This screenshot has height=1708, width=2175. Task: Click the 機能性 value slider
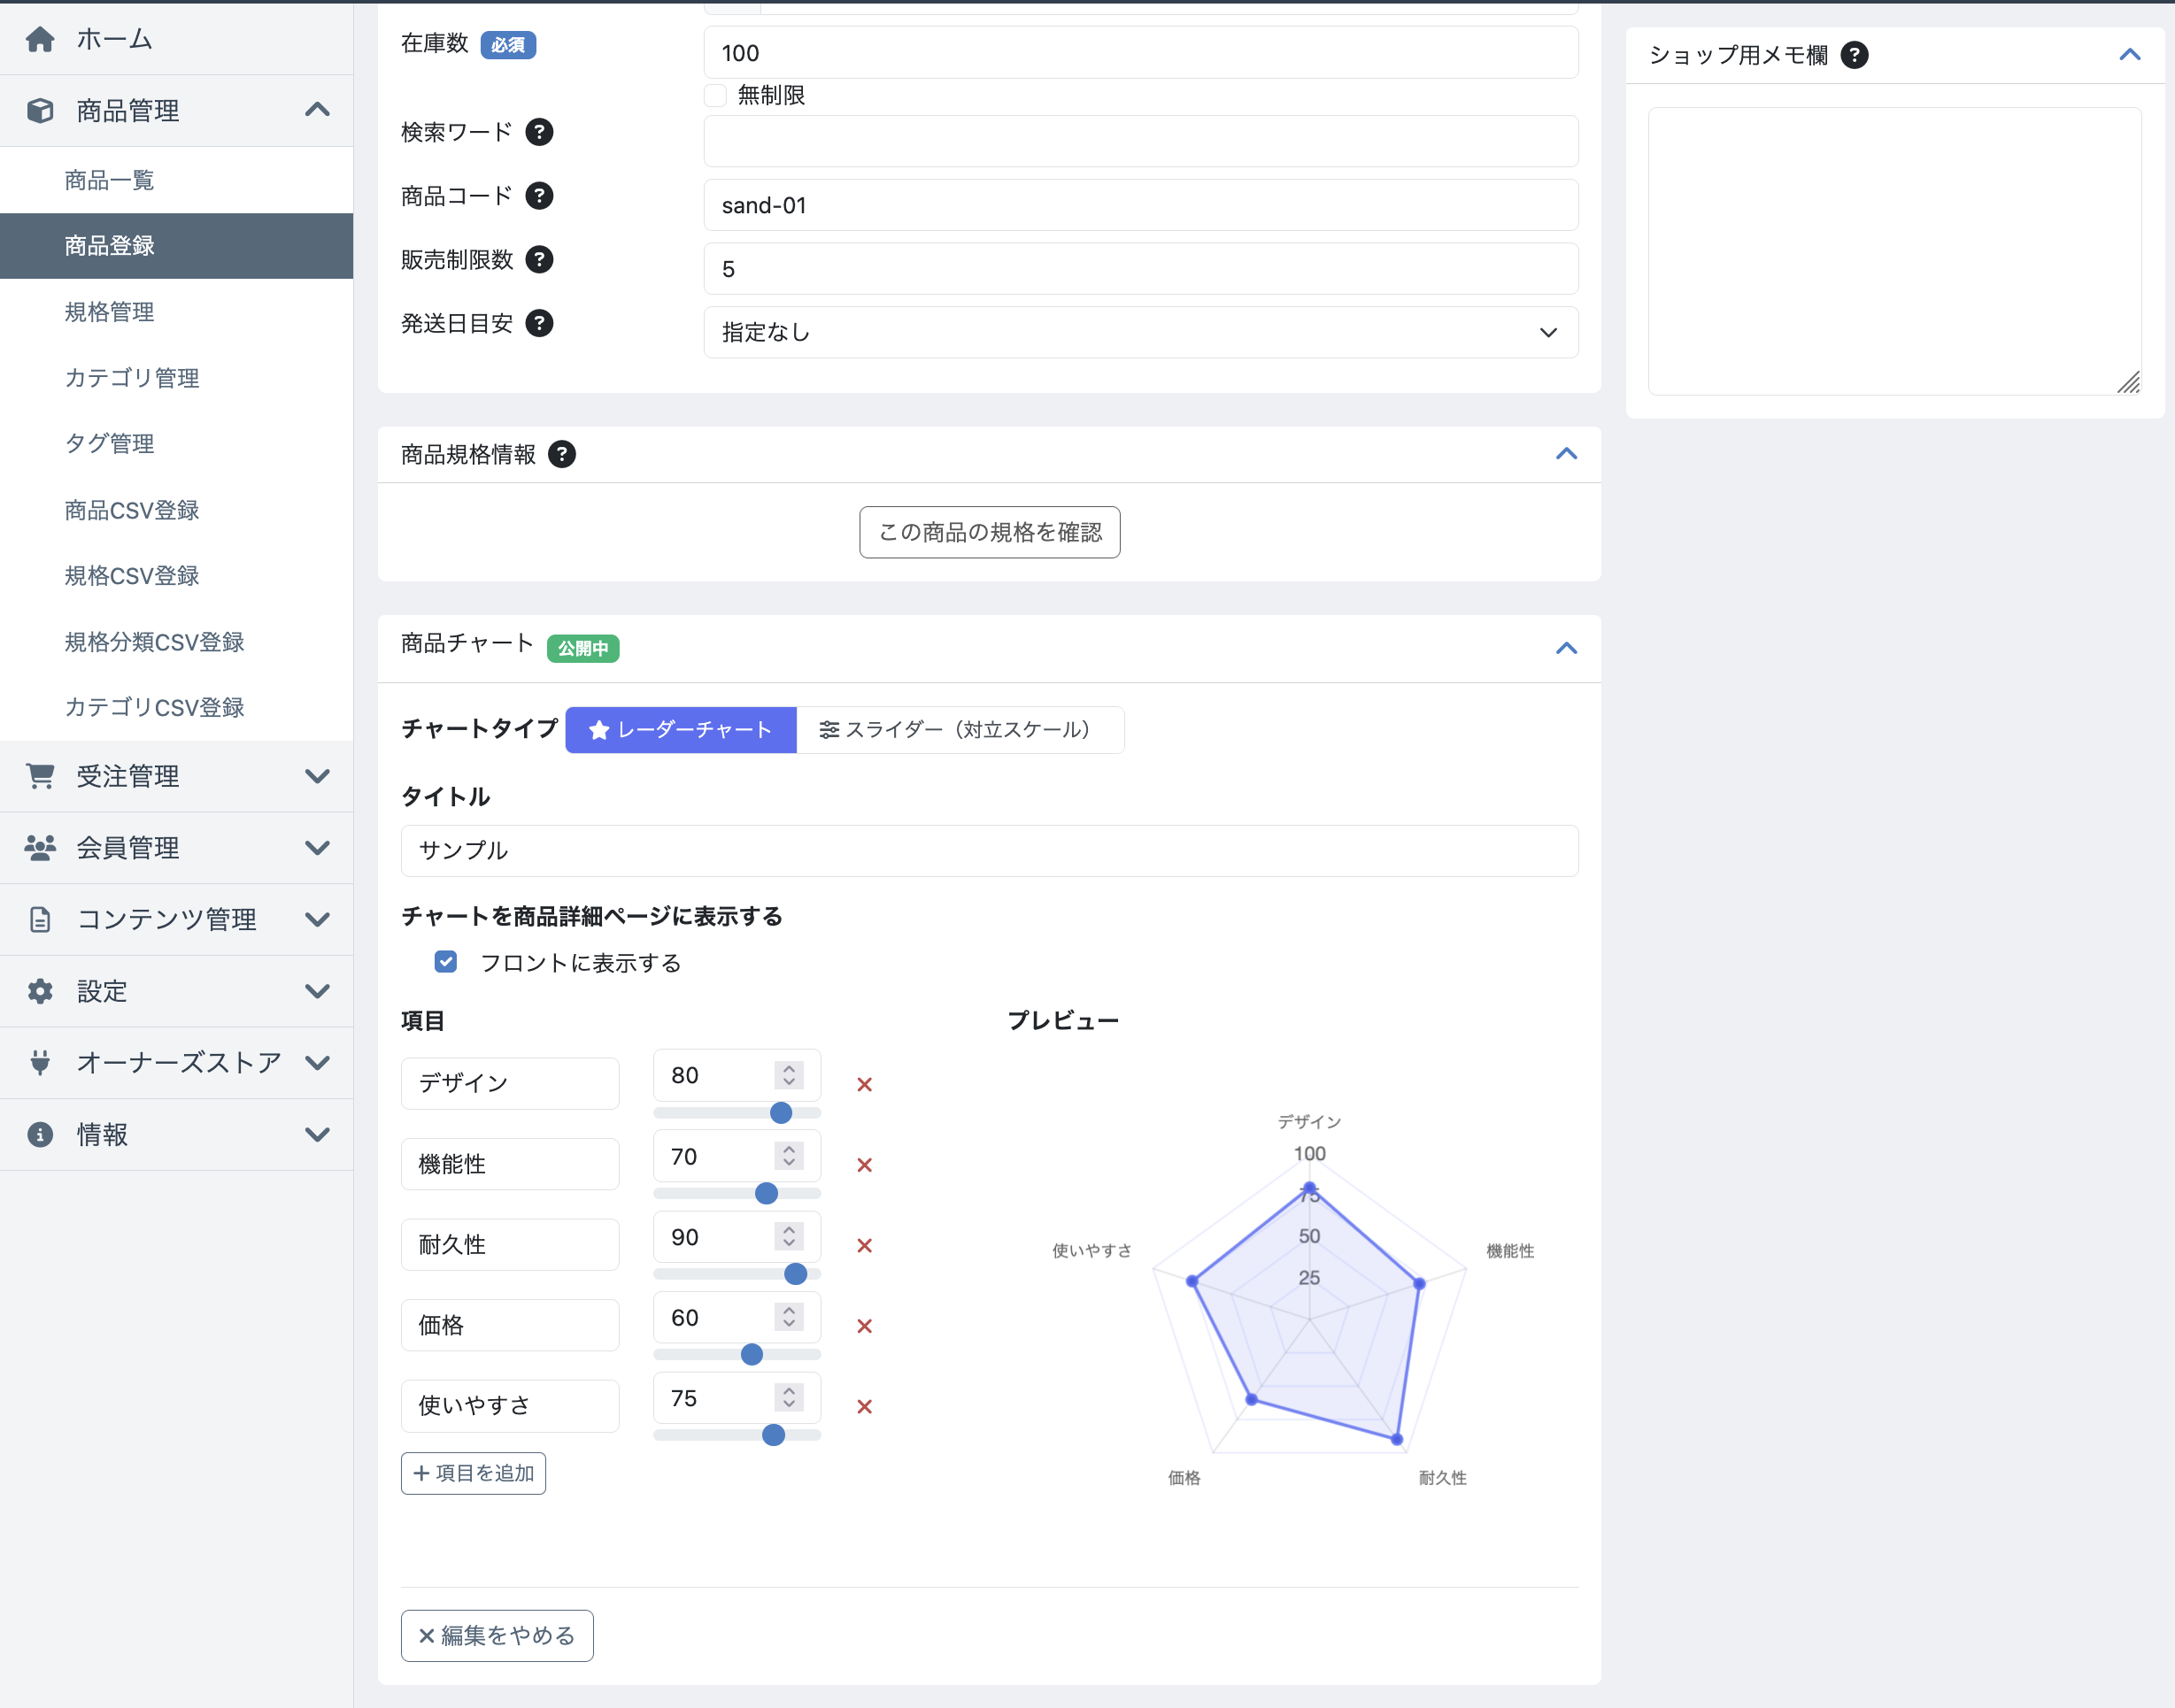click(737, 1193)
